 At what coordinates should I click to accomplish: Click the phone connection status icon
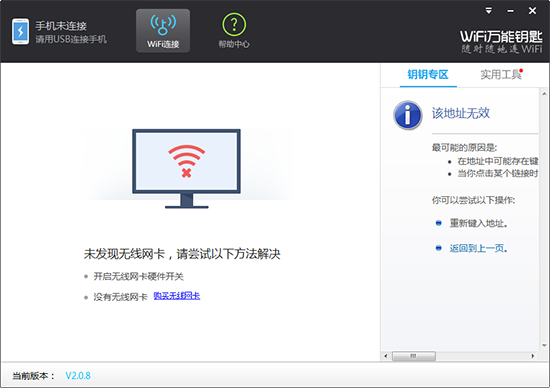[x=20, y=32]
